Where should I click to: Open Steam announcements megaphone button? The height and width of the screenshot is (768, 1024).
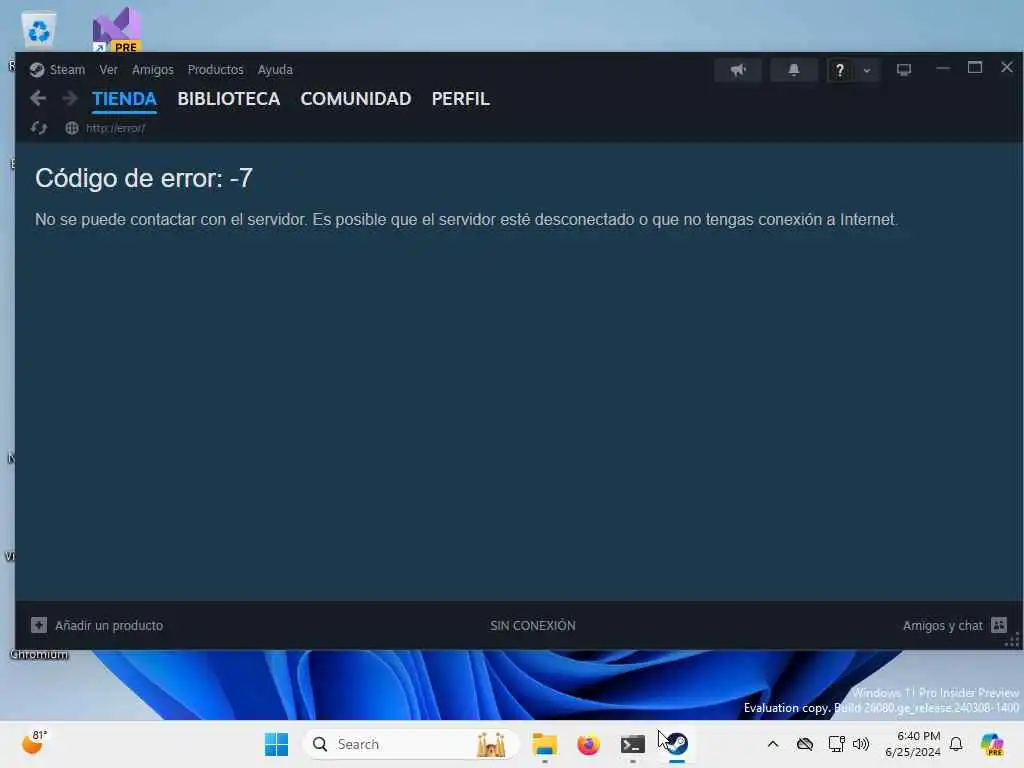click(x=738, y=70)
